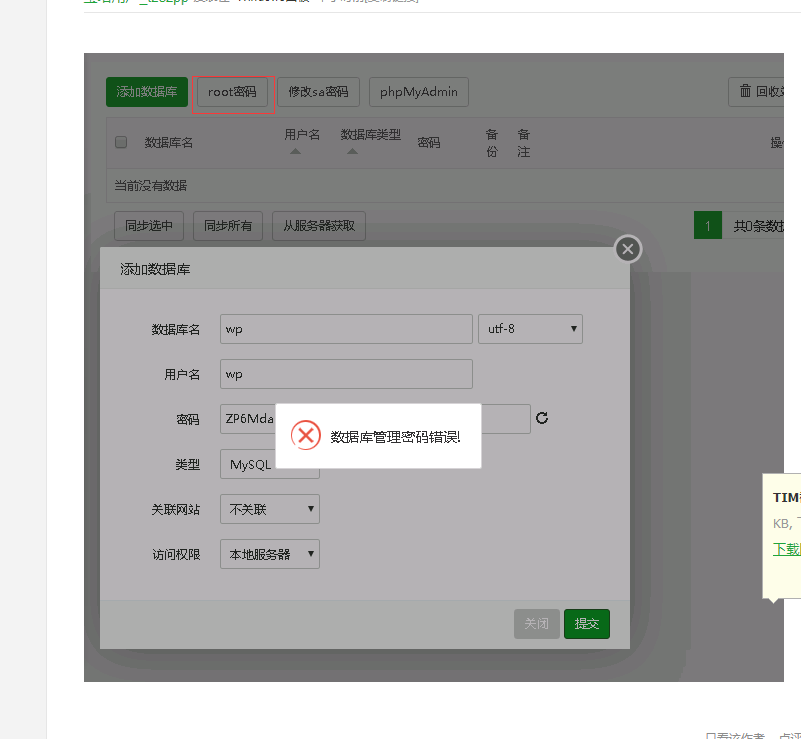
Task: Open the 回收站 recycle bin button
Action: (x=758, y=92)
